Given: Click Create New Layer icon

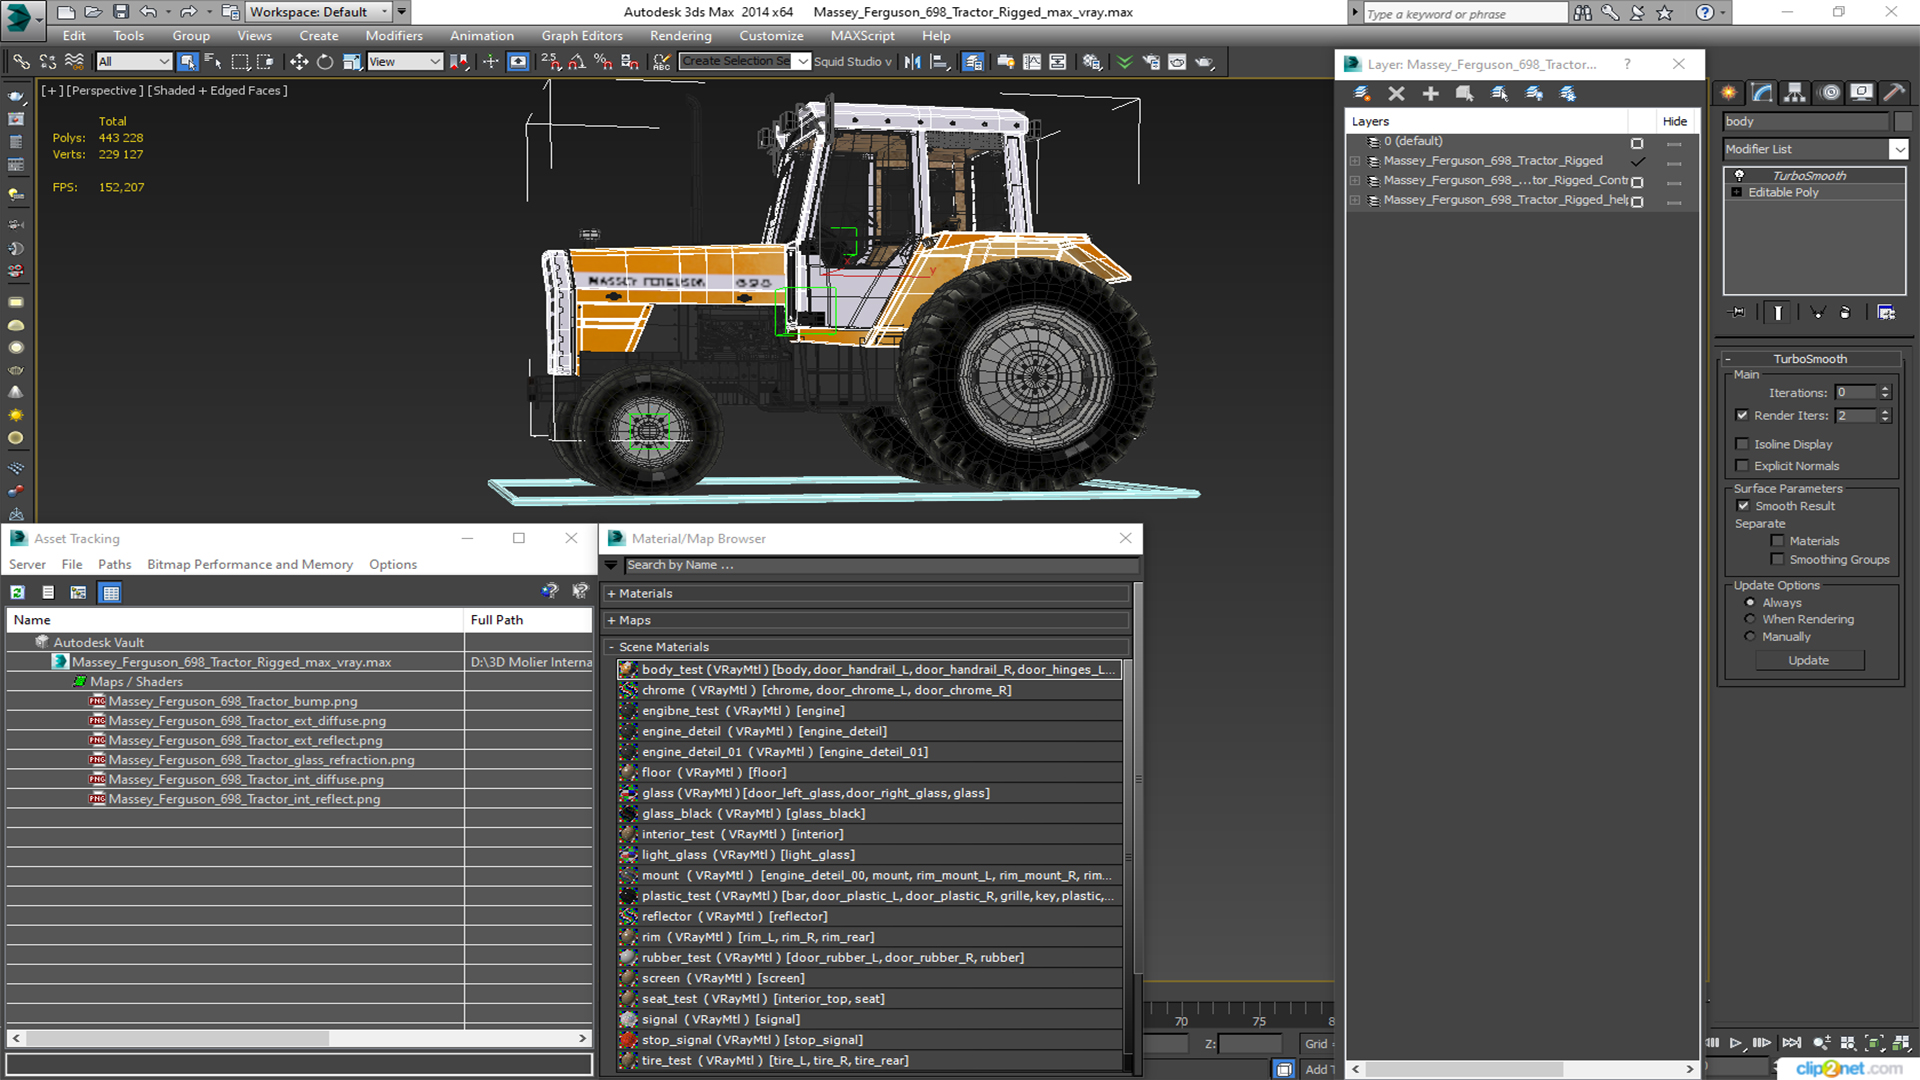Looking at the screenshot, I should point(1362,93).
